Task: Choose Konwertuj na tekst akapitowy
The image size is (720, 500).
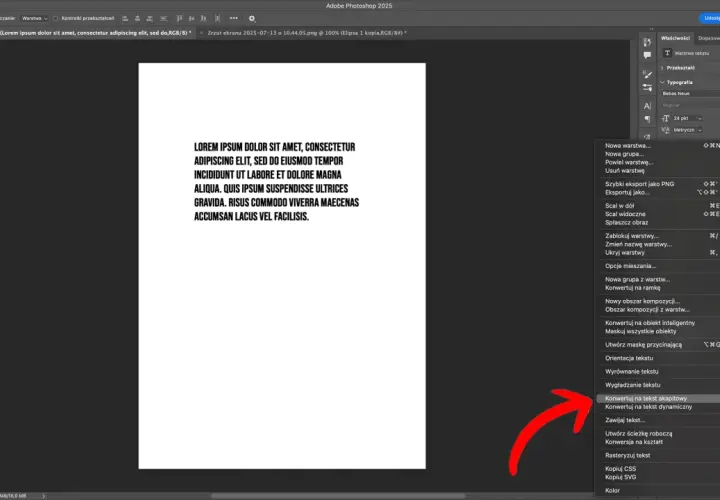Action: click(x=658, y=399)
